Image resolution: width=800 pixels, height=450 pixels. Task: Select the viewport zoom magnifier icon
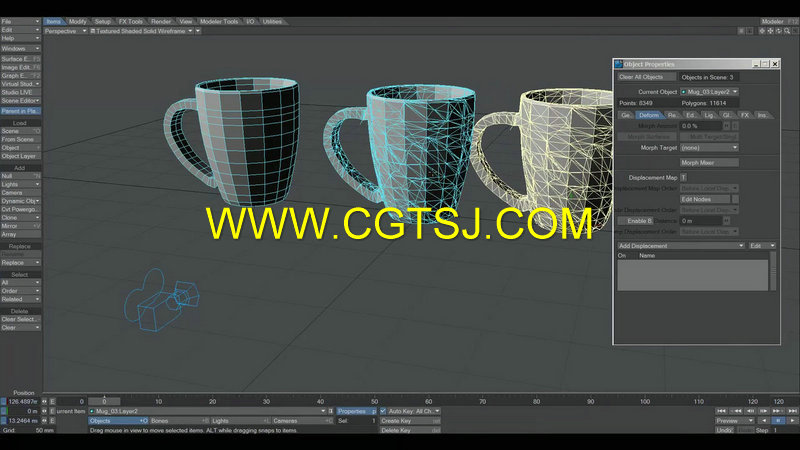pos(787,31)
